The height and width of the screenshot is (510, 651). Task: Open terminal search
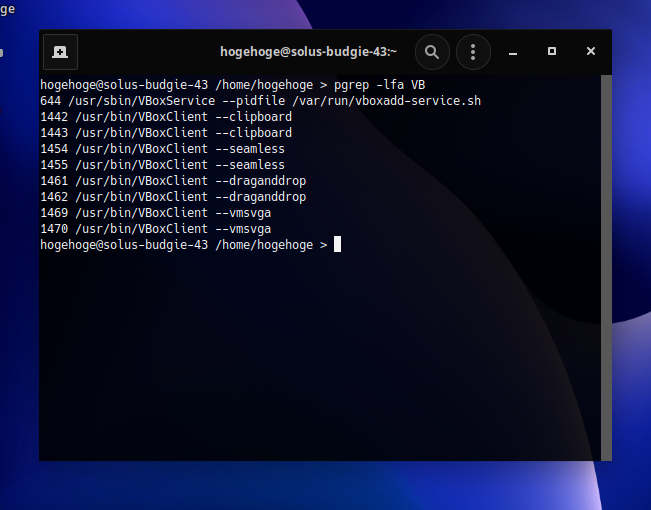pos(432,52)
